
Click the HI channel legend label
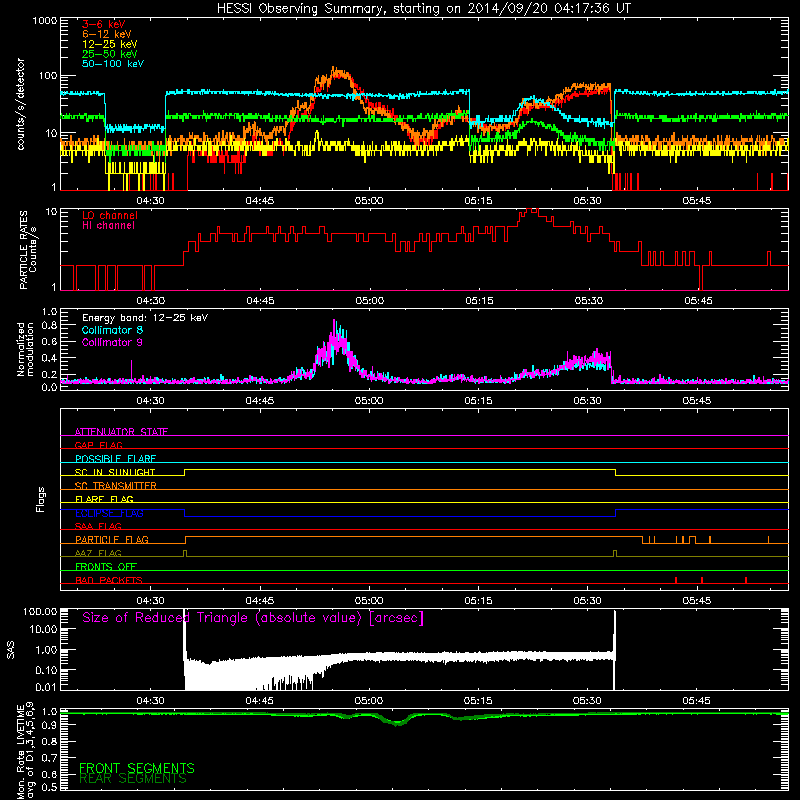[x=108, y=226]
